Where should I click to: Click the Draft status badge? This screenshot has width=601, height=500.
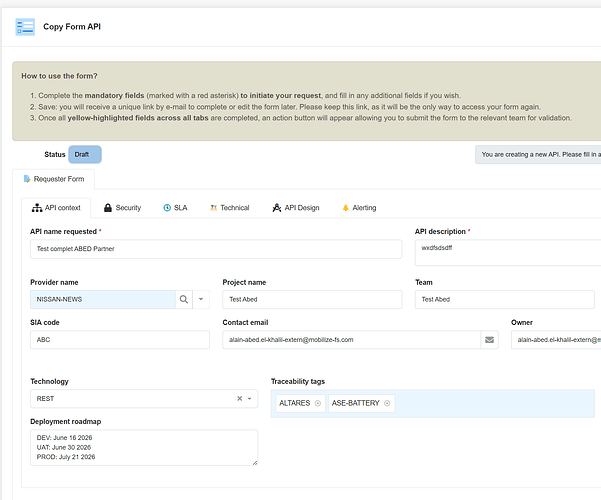(x=85, y=155)
